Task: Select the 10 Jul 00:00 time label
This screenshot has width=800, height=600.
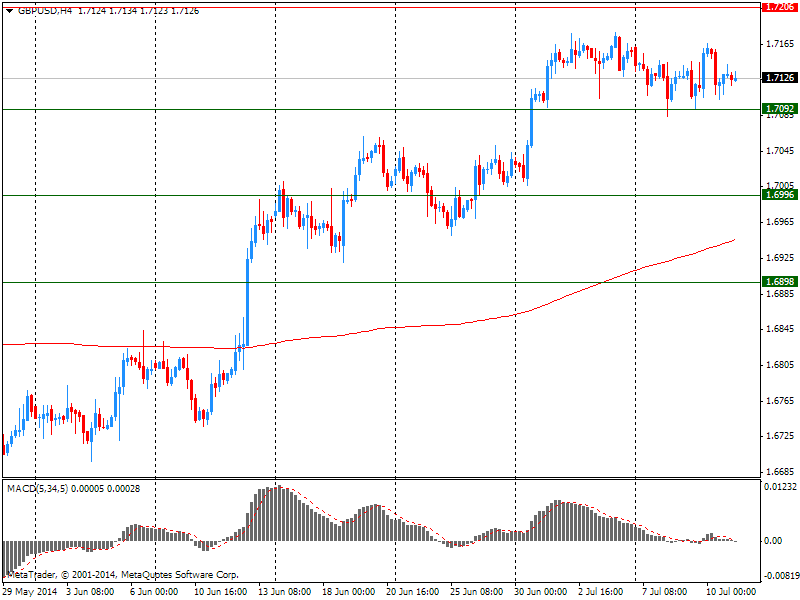Action: pos(731,592)
